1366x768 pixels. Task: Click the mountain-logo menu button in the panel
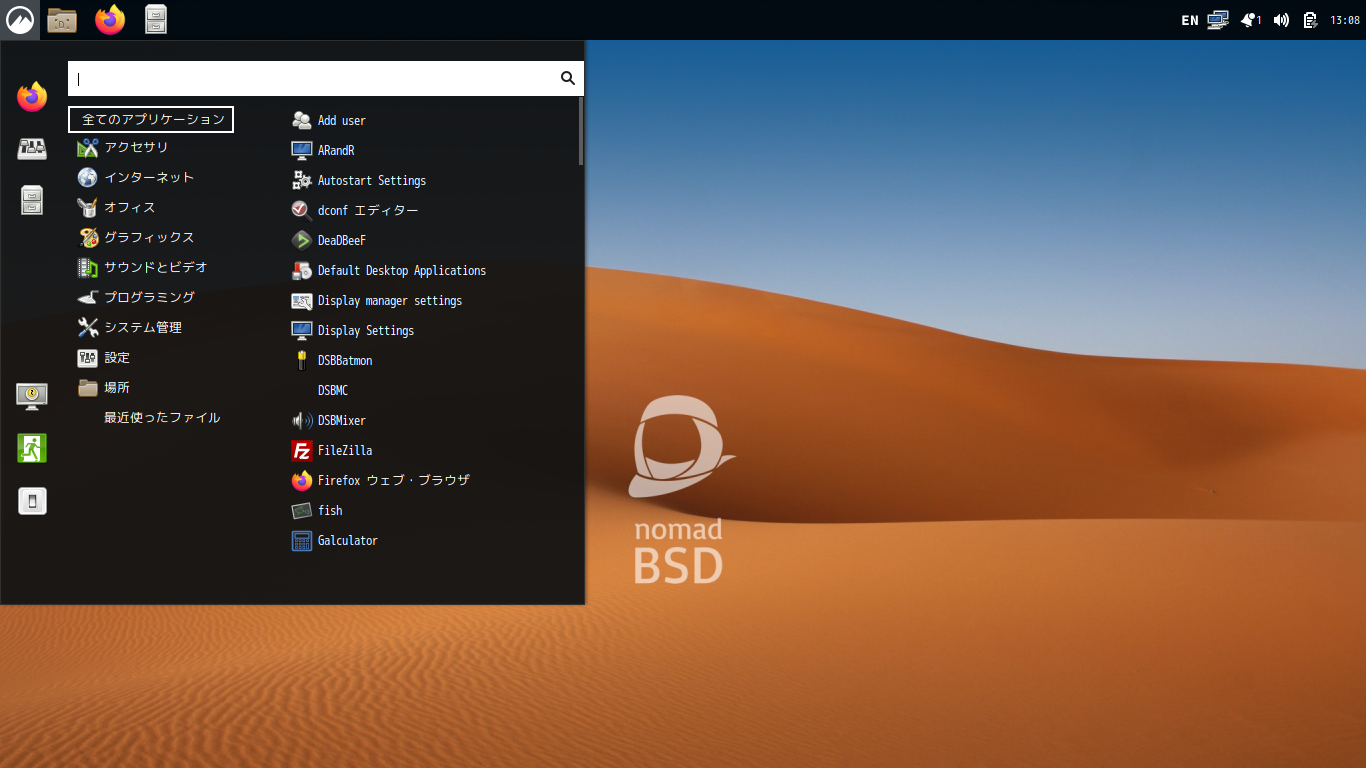click(20, 20)
